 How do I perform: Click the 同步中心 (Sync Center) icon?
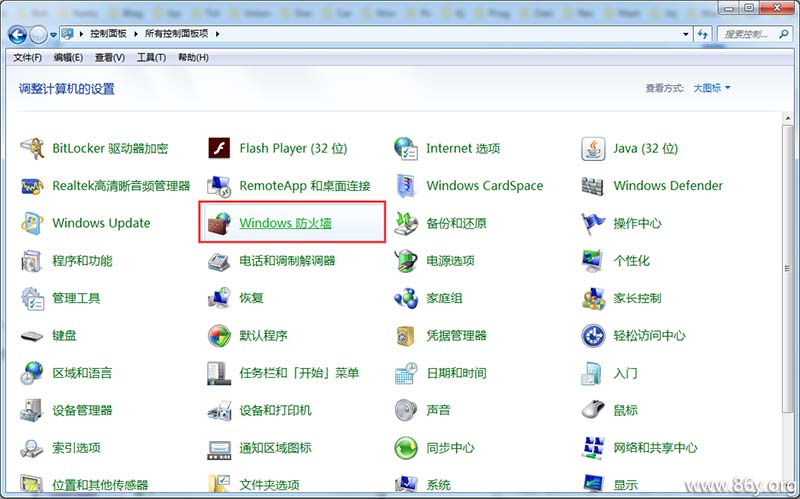click(406, 448)
